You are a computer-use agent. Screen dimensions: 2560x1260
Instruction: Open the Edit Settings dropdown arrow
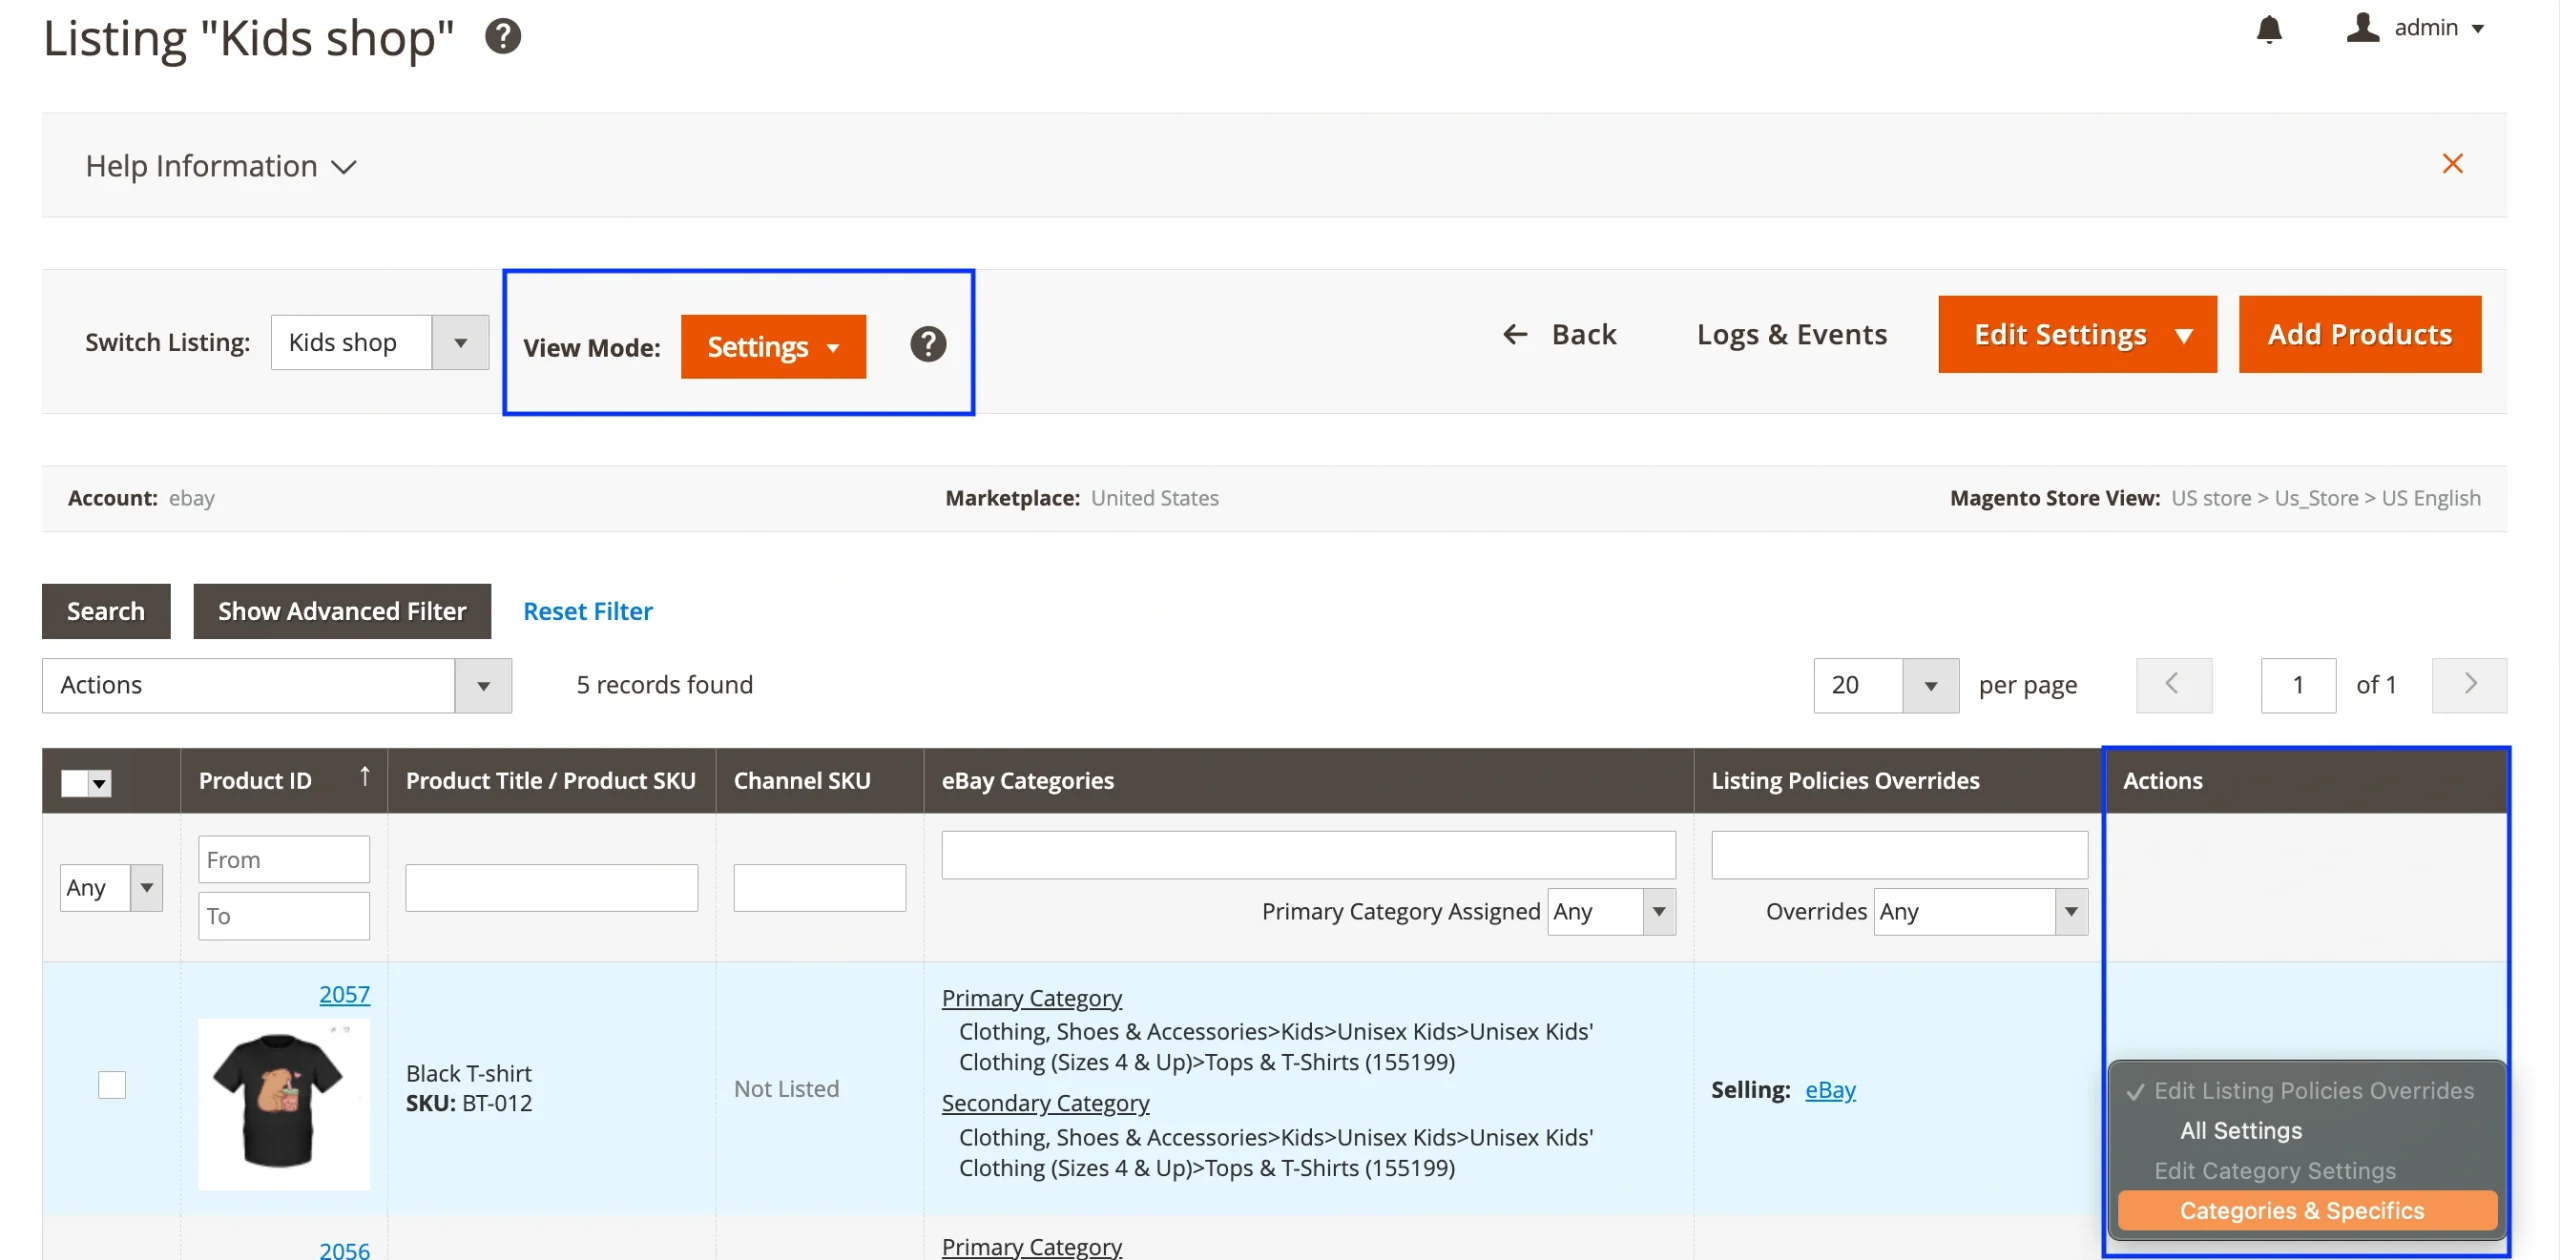click(x=2183, y=335)
